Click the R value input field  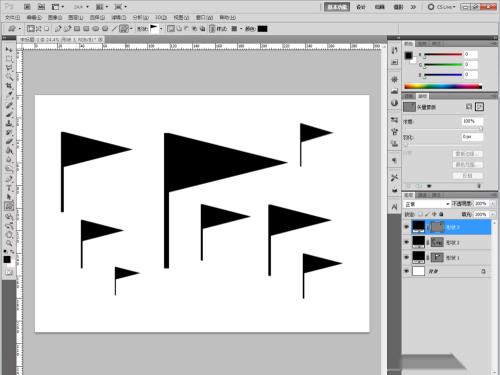coord(471,54)
